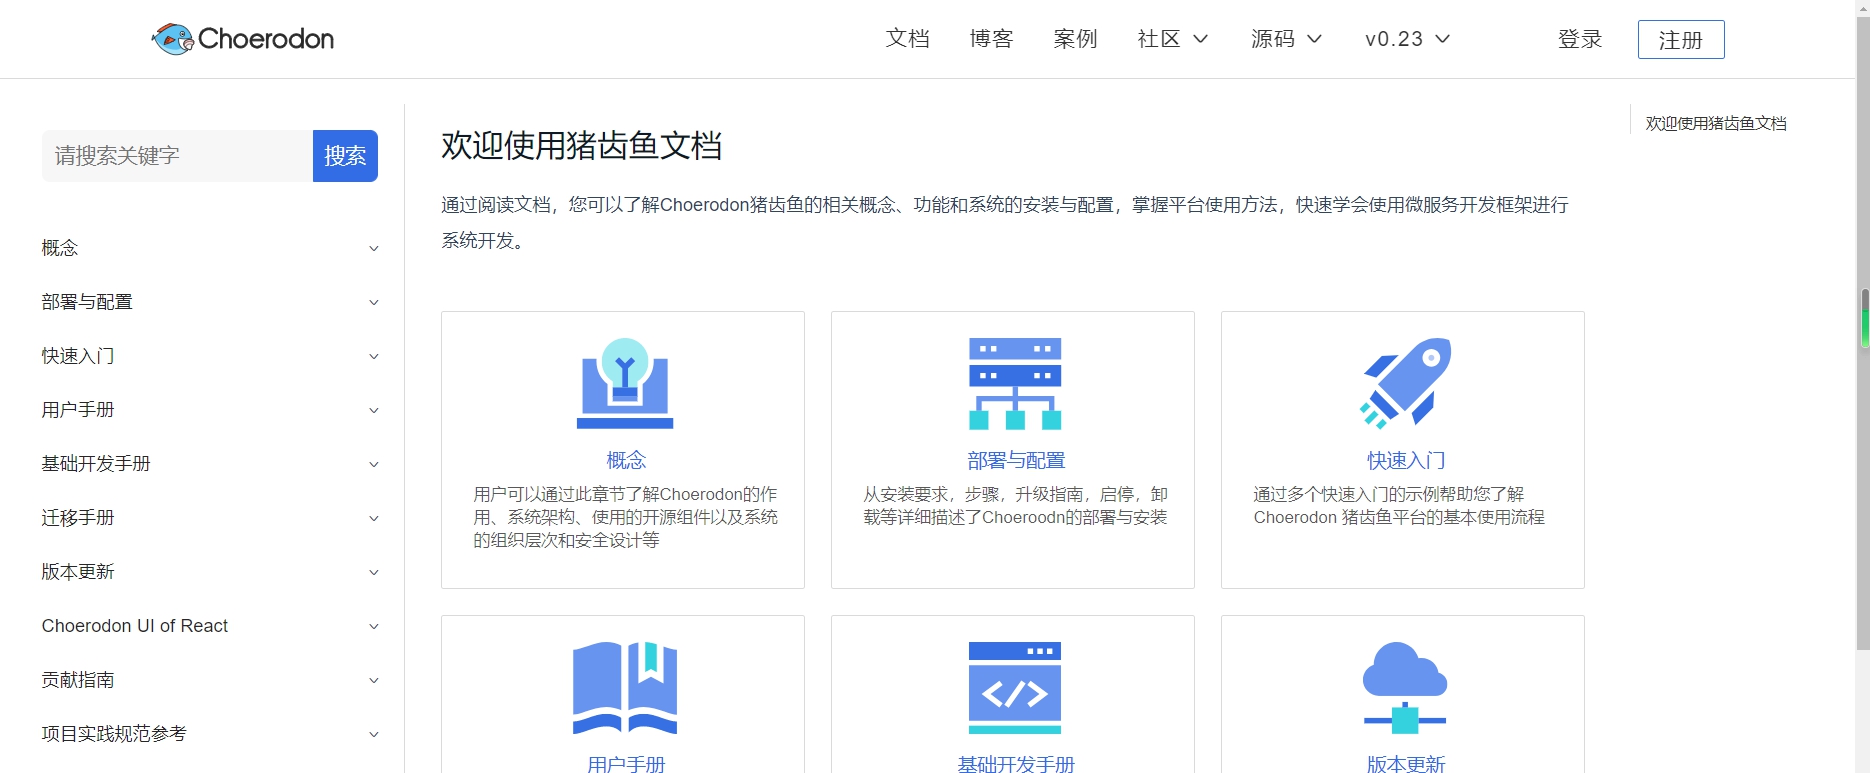Open the 案例 nav item
The width and height of the screenshot is (1870, 773).
click(1076, 39)
